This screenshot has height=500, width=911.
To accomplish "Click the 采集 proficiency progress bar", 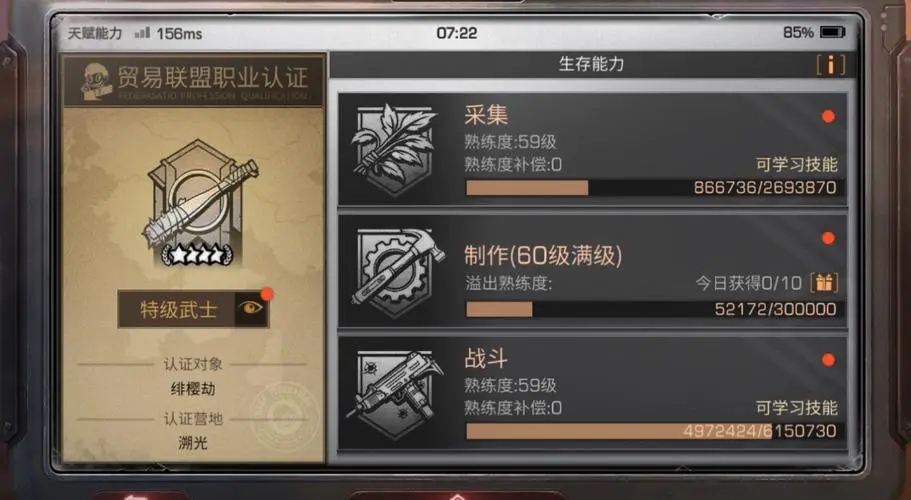I will [652, 188].
